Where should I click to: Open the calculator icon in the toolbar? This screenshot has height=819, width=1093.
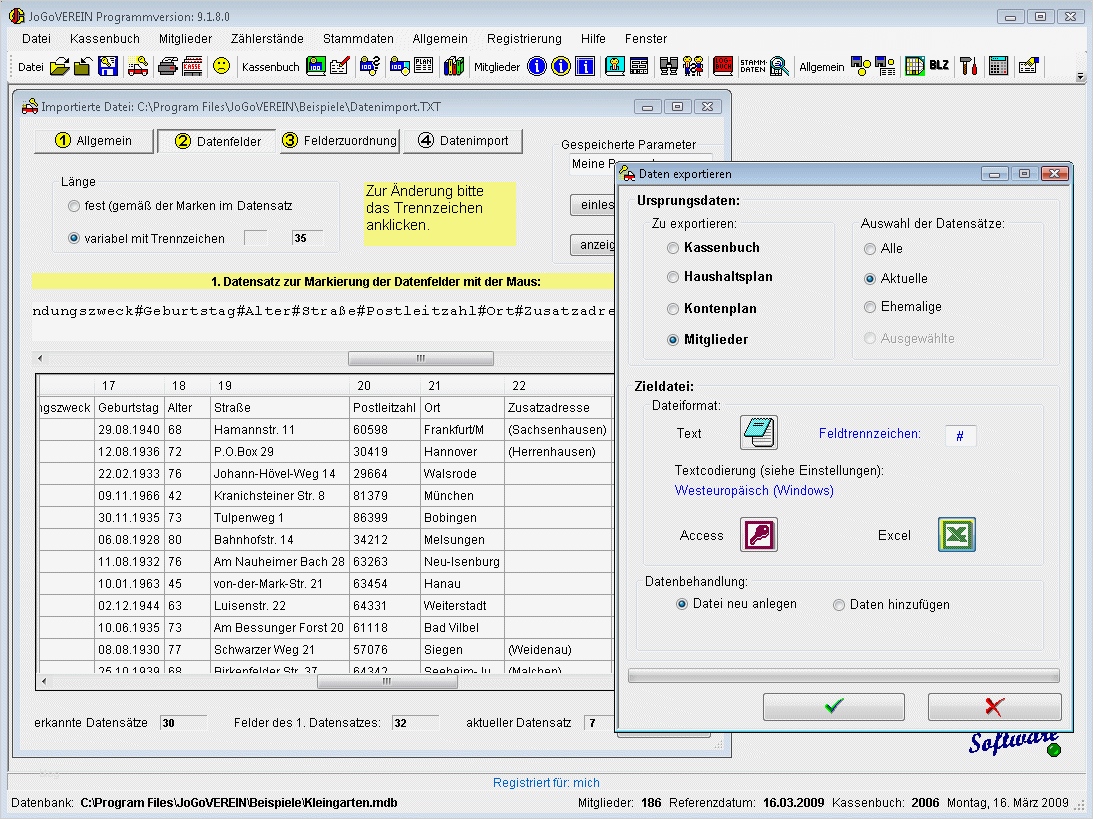click(x=998, y=67)
